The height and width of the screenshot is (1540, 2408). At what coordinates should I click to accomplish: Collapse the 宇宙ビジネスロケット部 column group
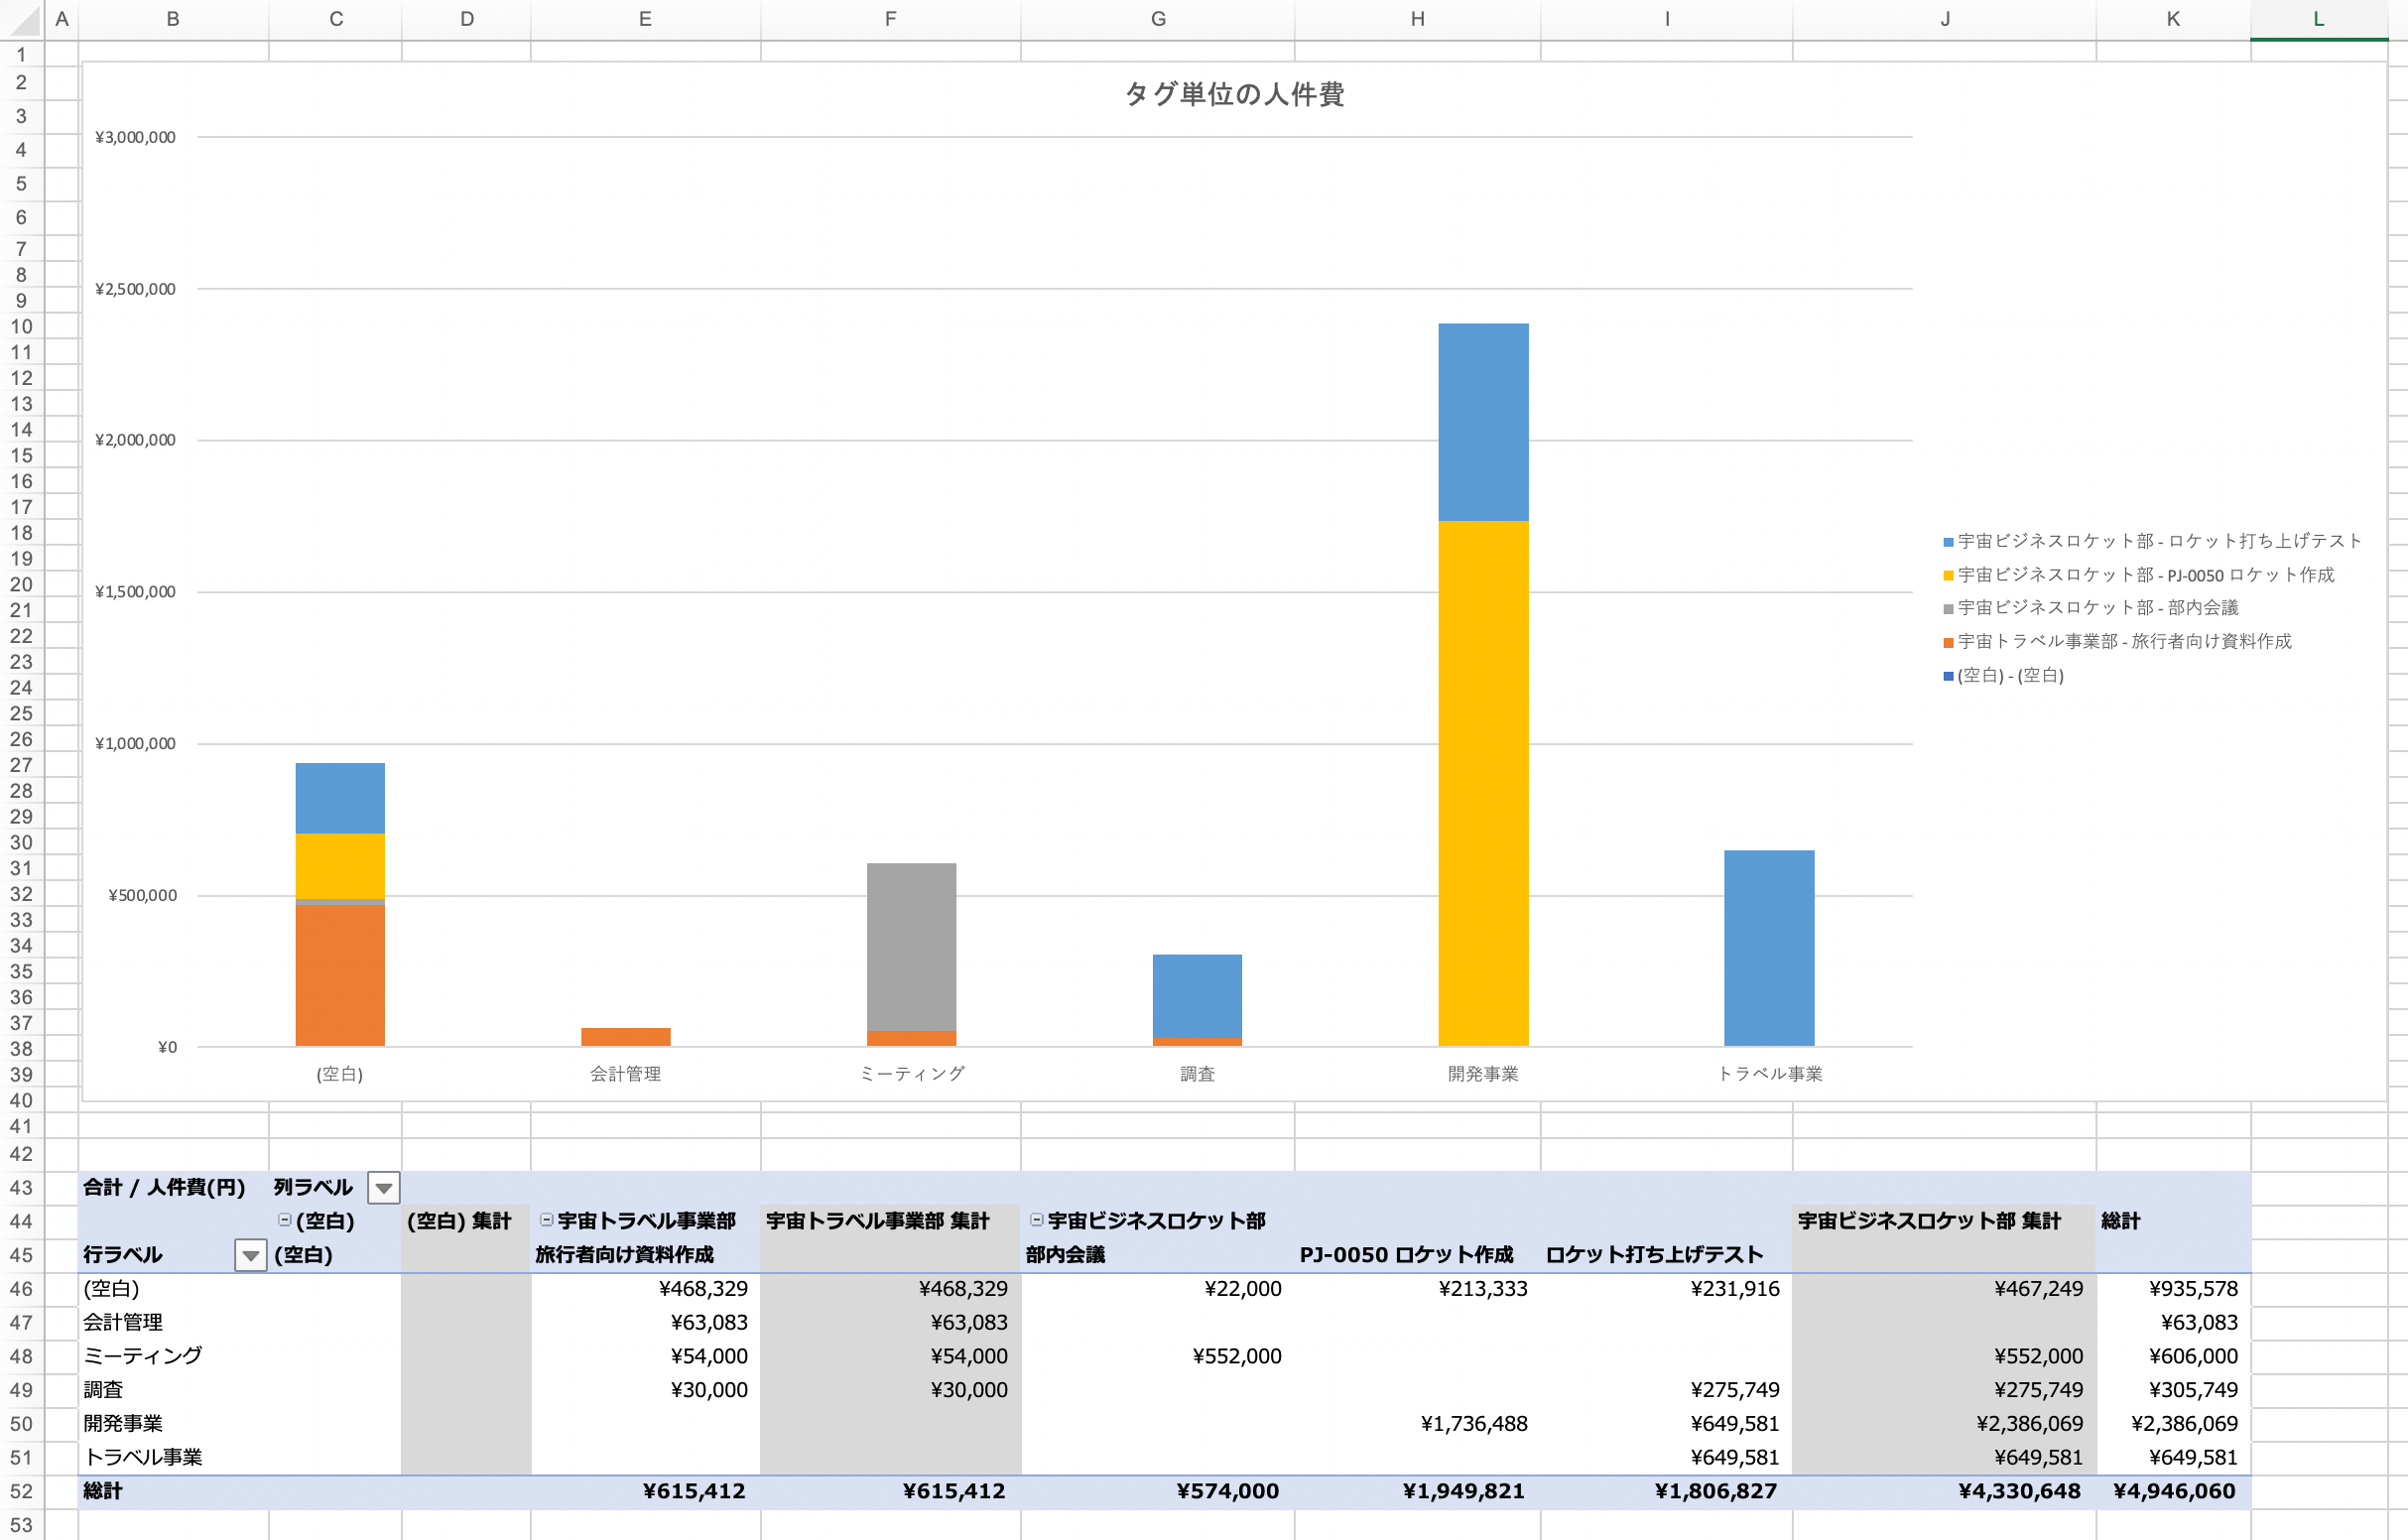point(1037,1220)
